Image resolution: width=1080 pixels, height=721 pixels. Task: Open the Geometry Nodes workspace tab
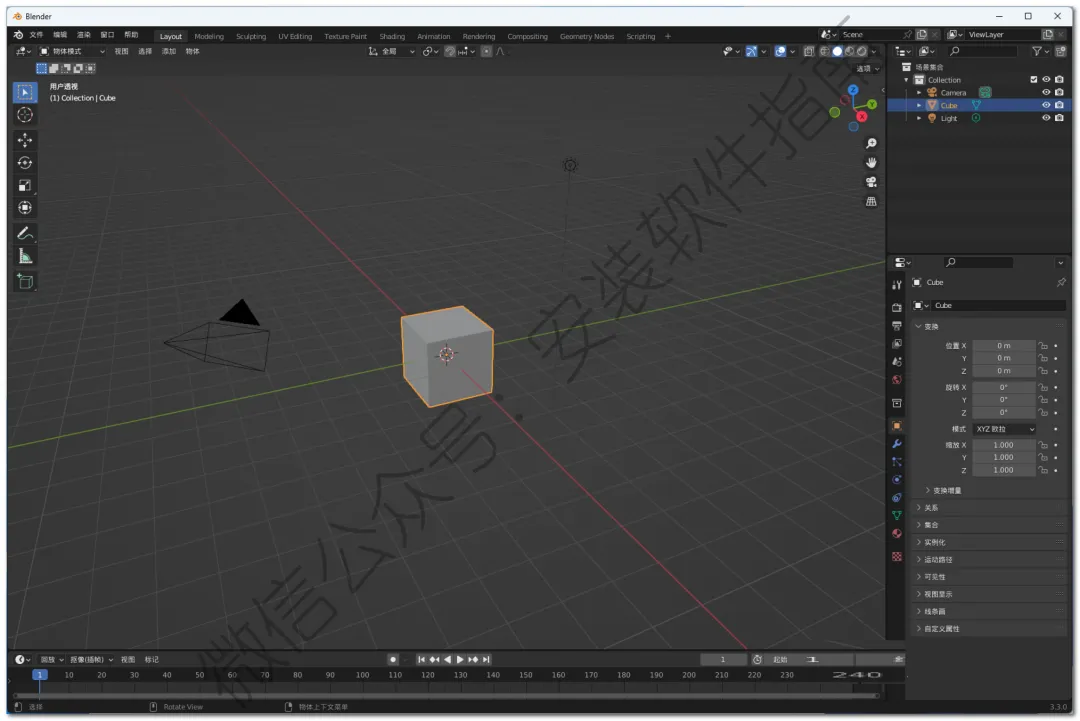pos(587,36)
